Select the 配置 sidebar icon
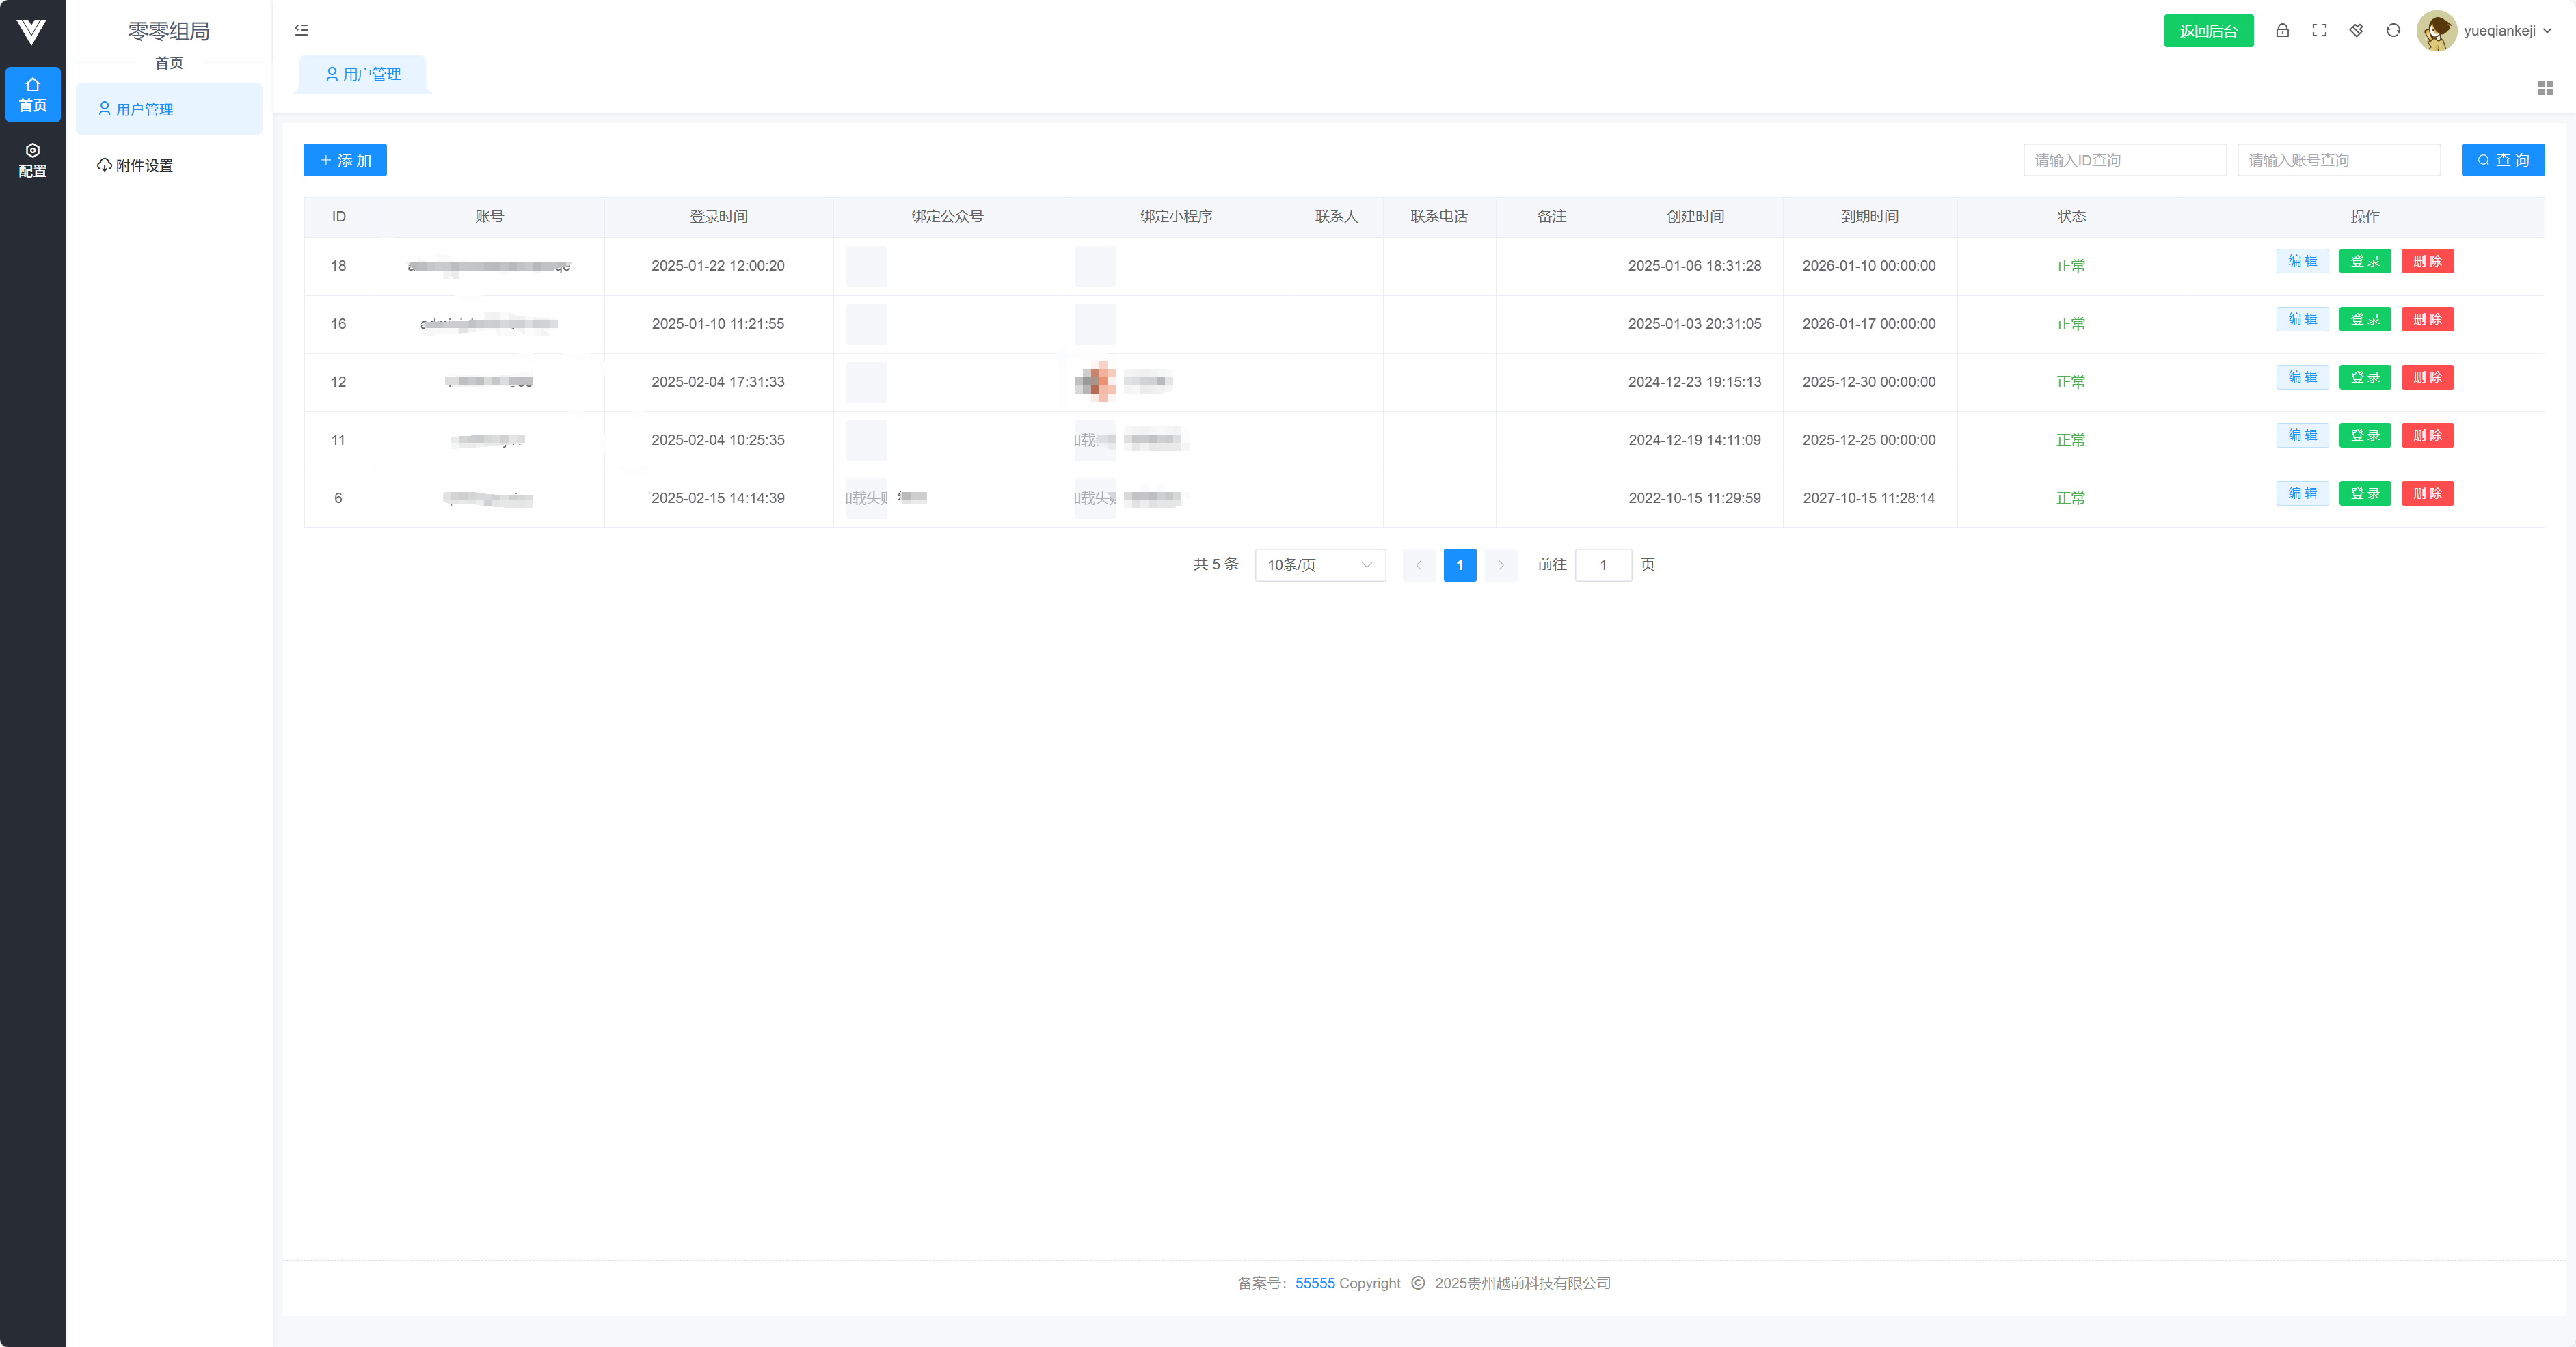The width and height of the screenshot is (2576, 1347). (32, 160)
